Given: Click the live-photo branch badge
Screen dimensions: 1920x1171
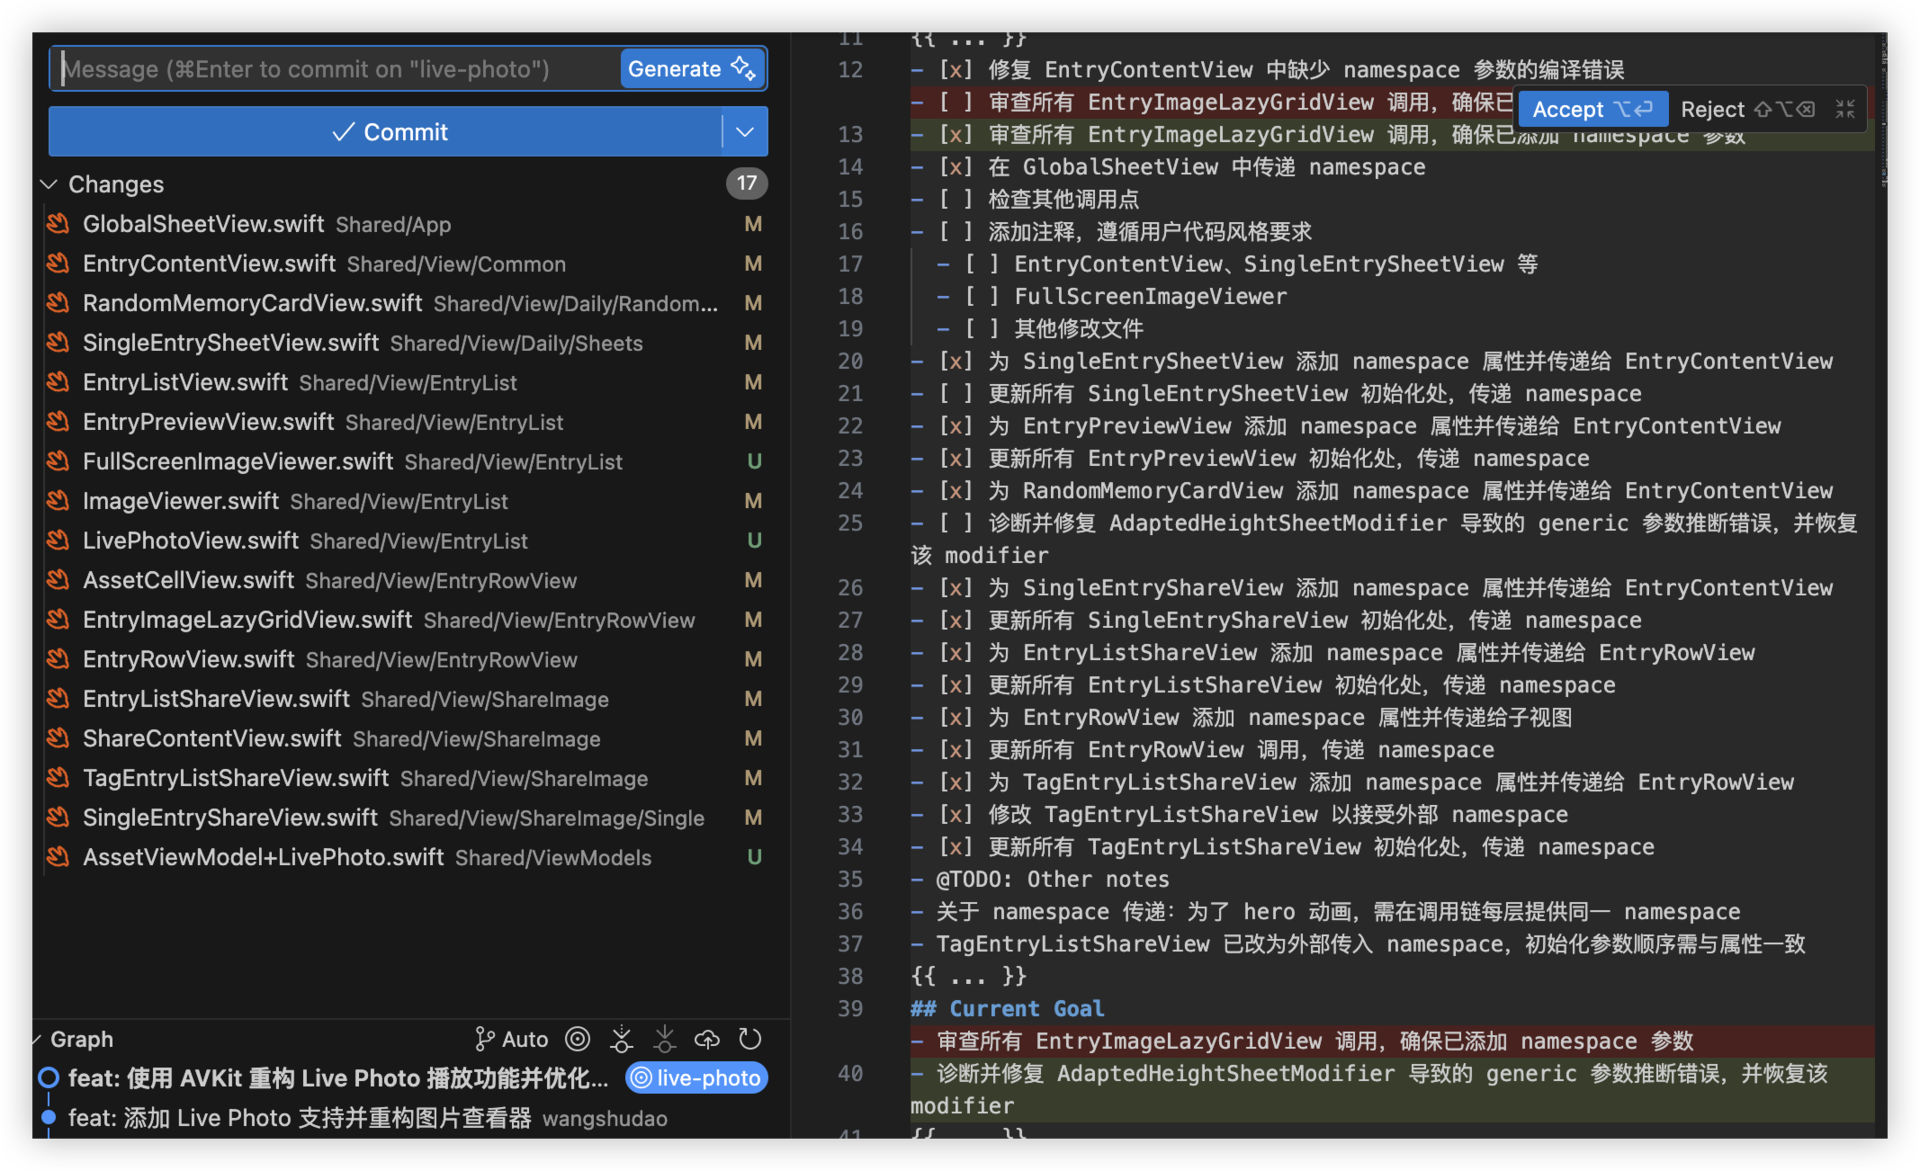Looking at the screenshot, I should pos(697,1078).
